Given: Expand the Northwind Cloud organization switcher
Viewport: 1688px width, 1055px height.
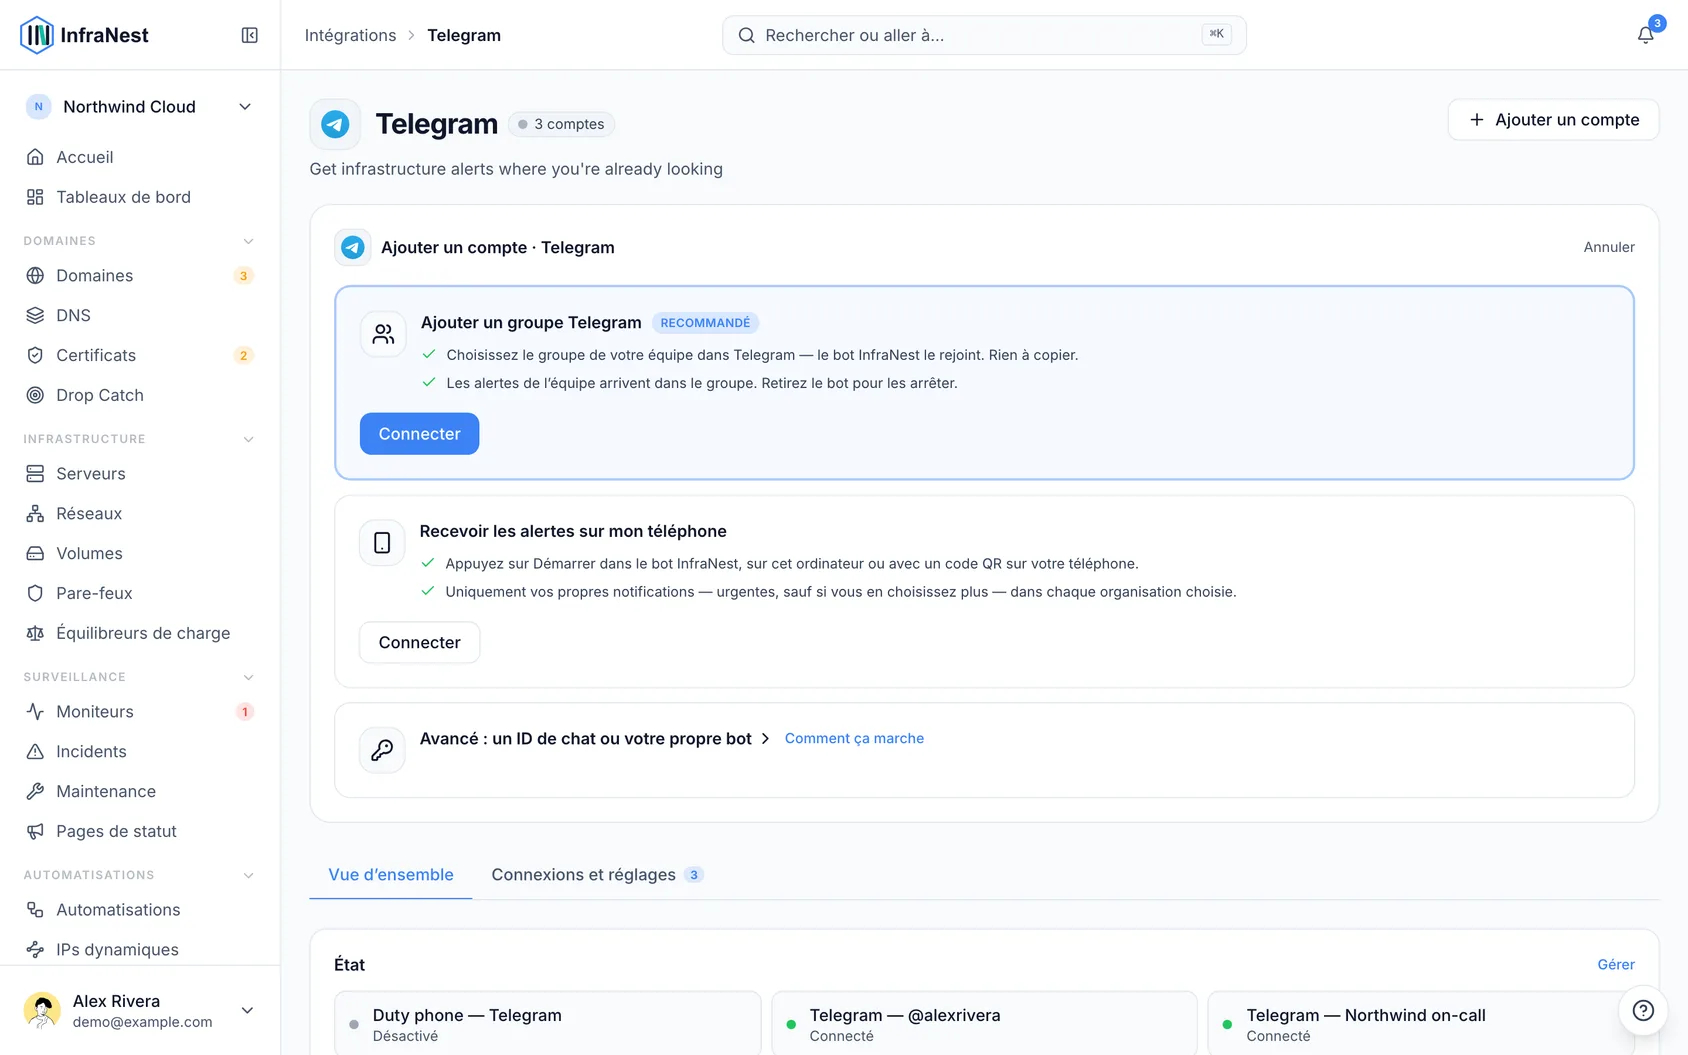Looking at the screenshot, I should (140, 107).
